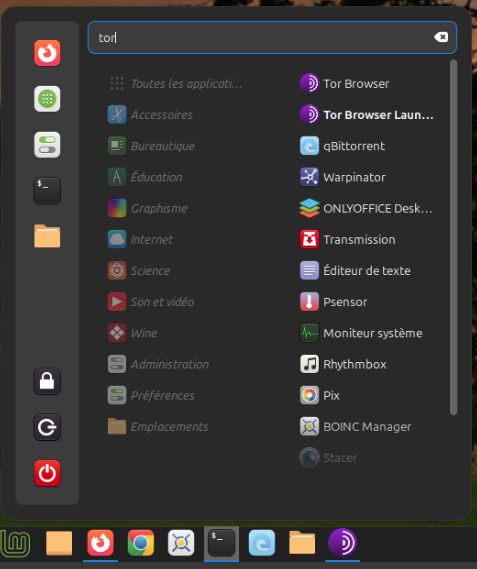This screenshot has height=569, width=477.
Task: Open the Préférences category
Action: (x=151, y=396)
